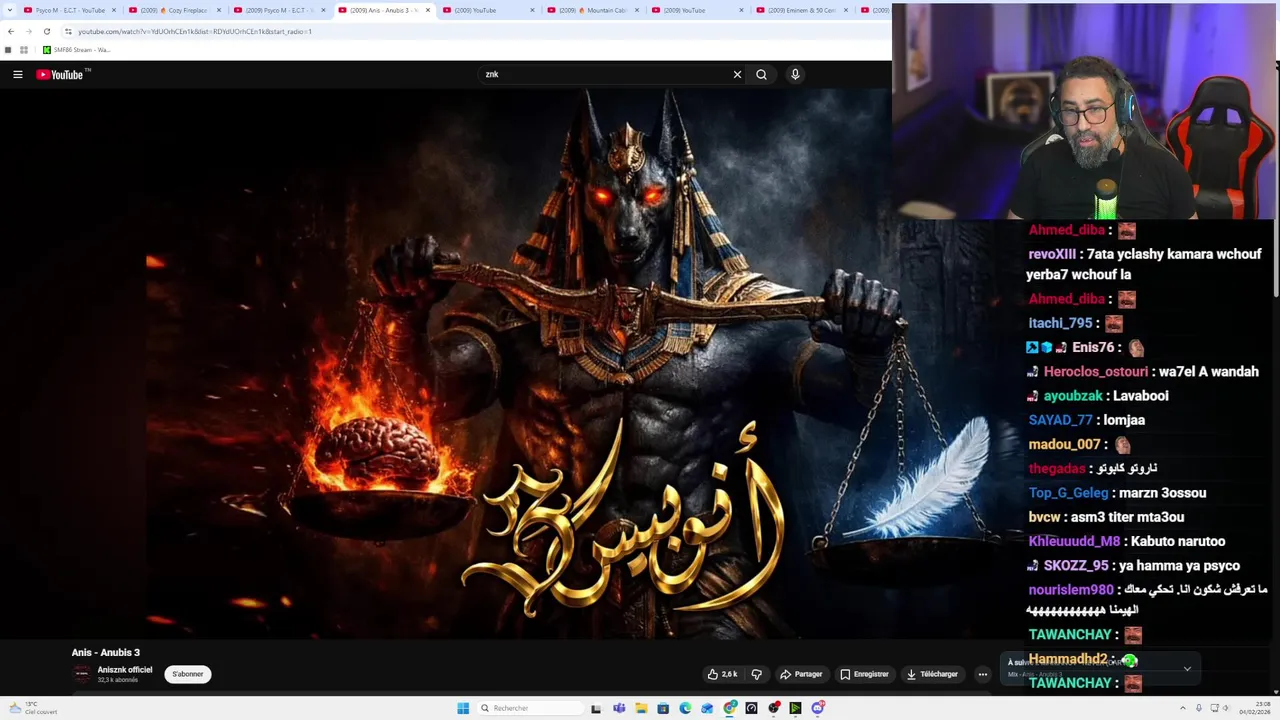The height and width of the screenshot is (720, 1280).
Task: Open Discord from the taskbar
Action: (818, 708)
